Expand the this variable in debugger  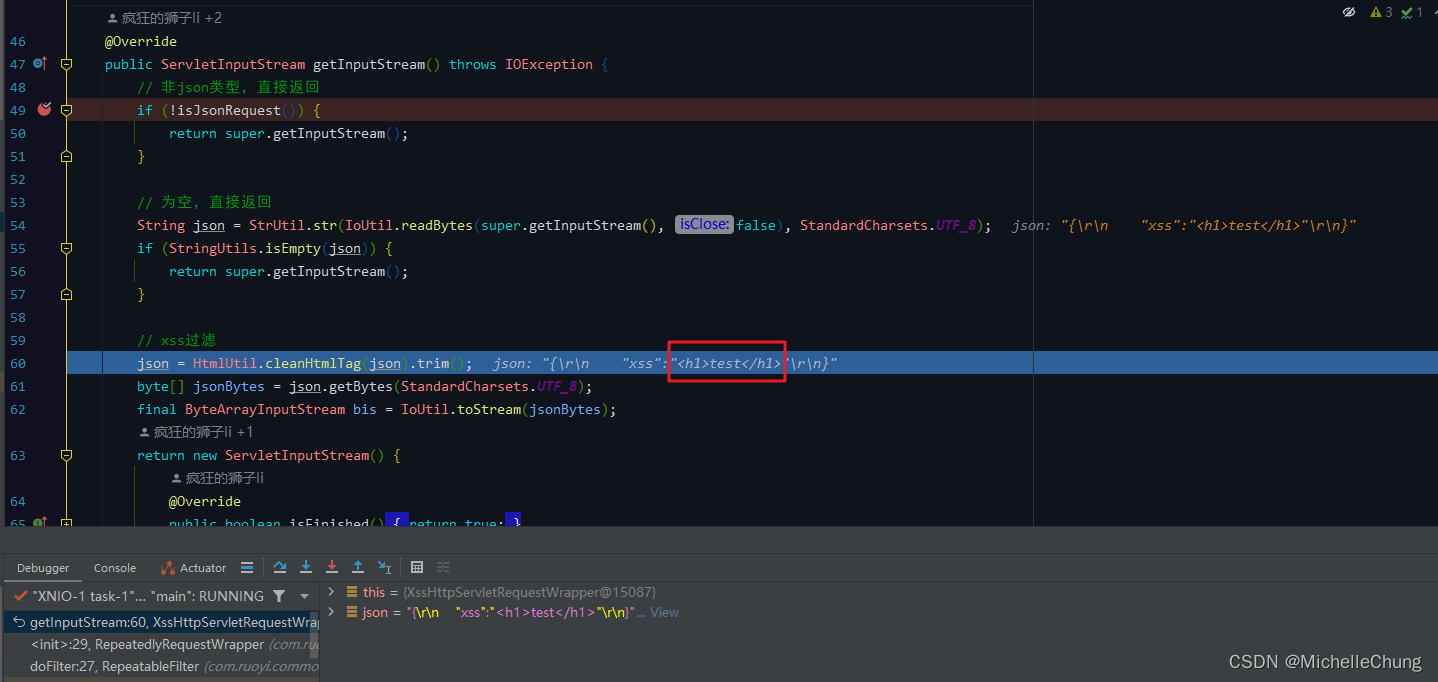pyautogui.click(x=331, y=592)
